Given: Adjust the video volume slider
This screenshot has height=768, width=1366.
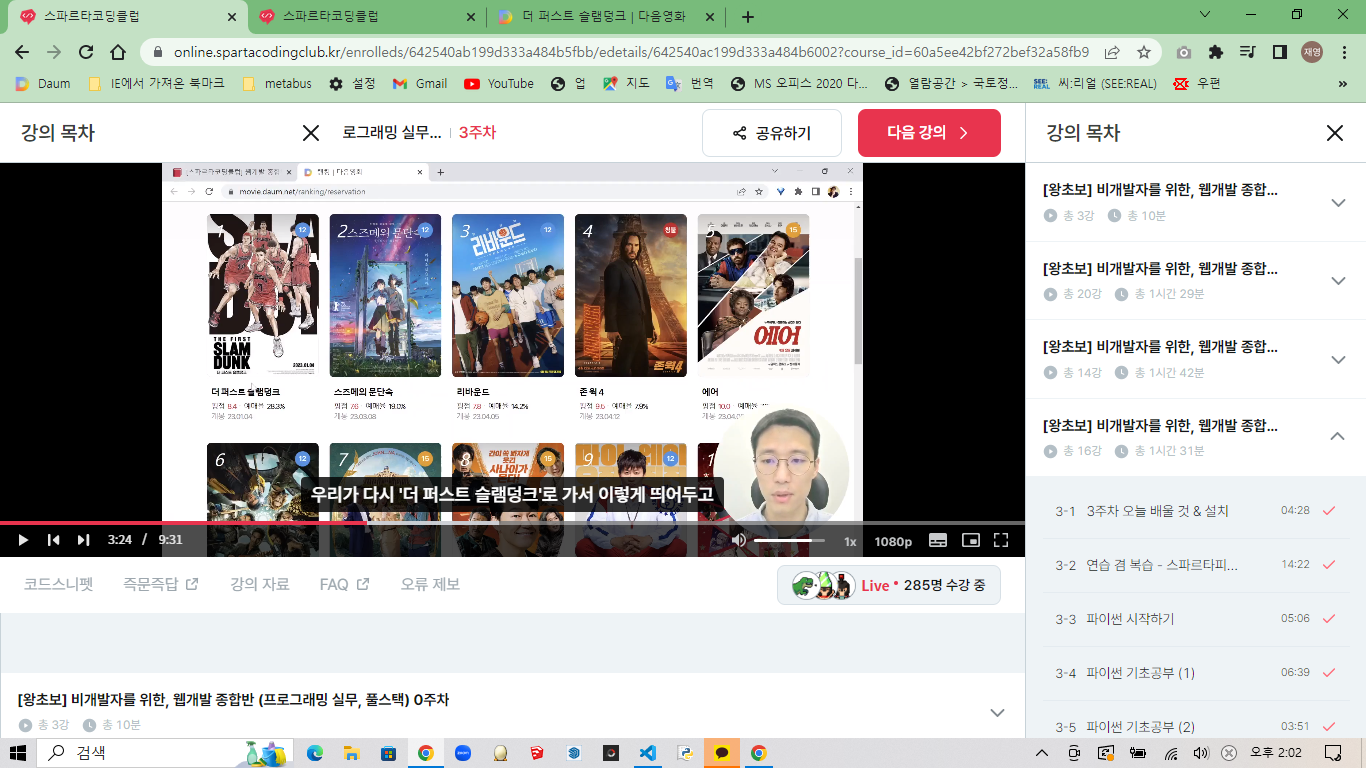Looking at the screenshot, I should click(x=789, y=540).
